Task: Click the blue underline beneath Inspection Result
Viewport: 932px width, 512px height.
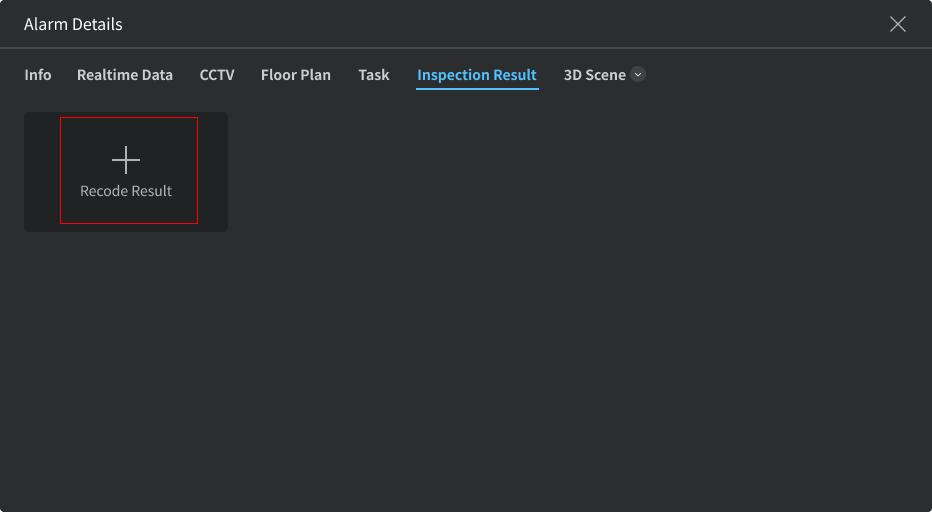Action: coord(477,89)
